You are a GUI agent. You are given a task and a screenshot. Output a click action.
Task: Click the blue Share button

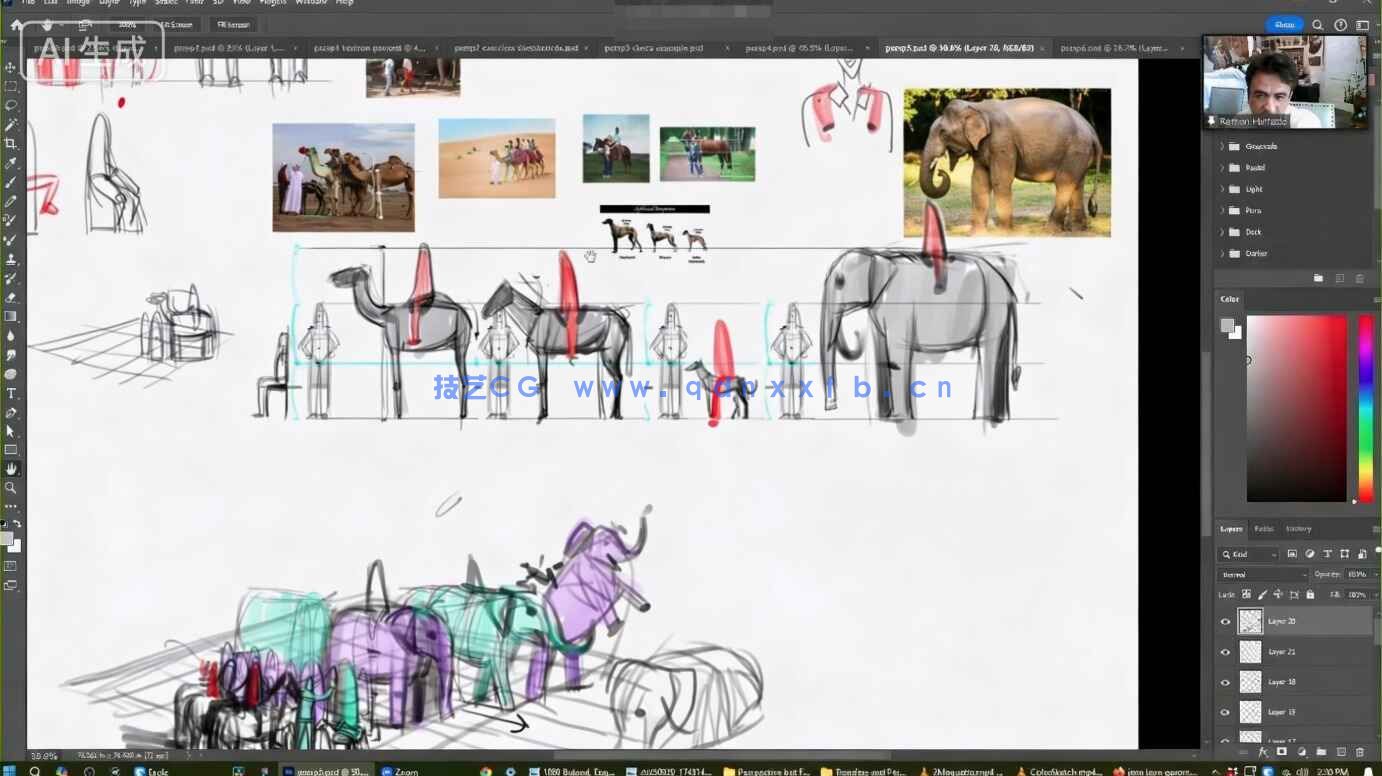click(1284, 25)
